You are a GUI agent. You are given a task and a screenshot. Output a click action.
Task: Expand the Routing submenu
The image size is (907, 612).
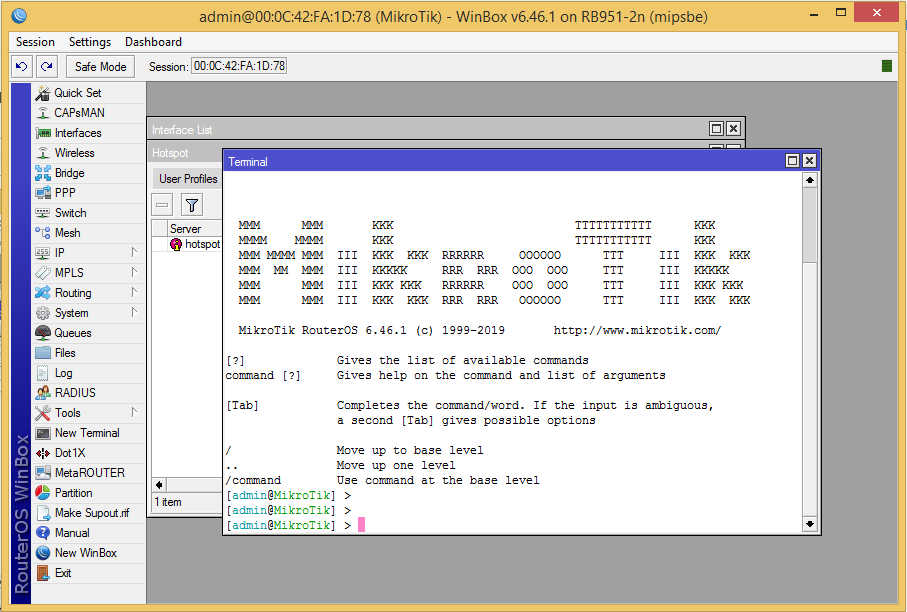click(x=134, y=293)
